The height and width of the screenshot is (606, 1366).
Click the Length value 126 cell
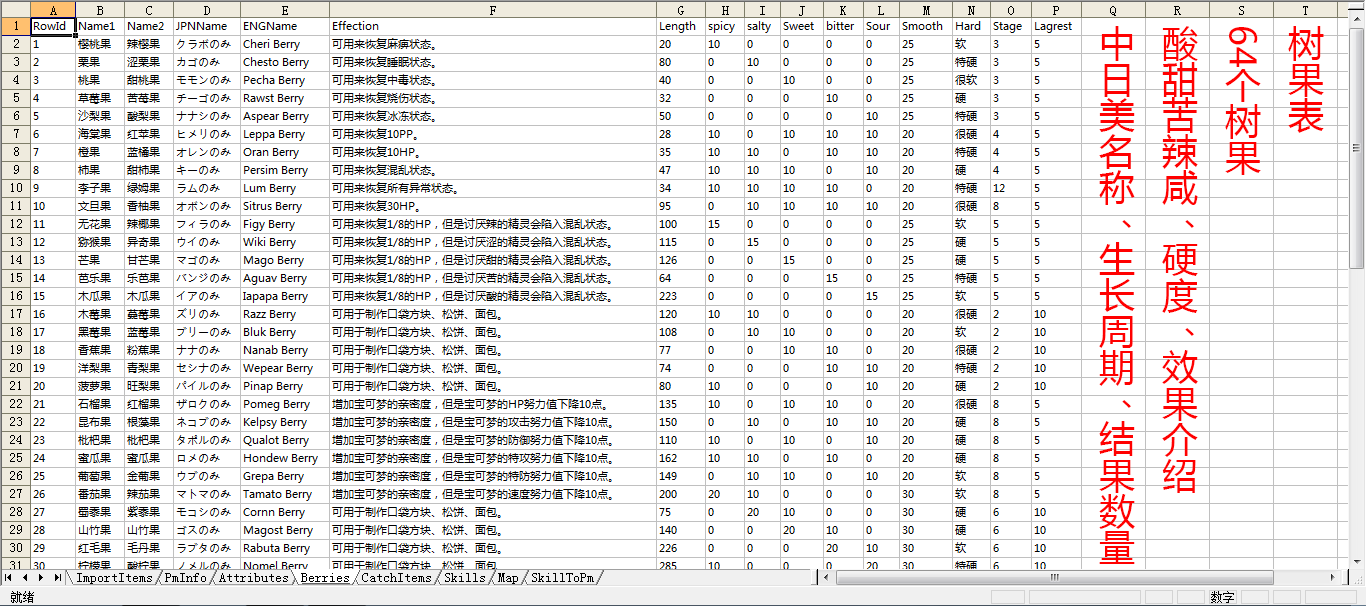pyautogui.click(x=680, y=260)
